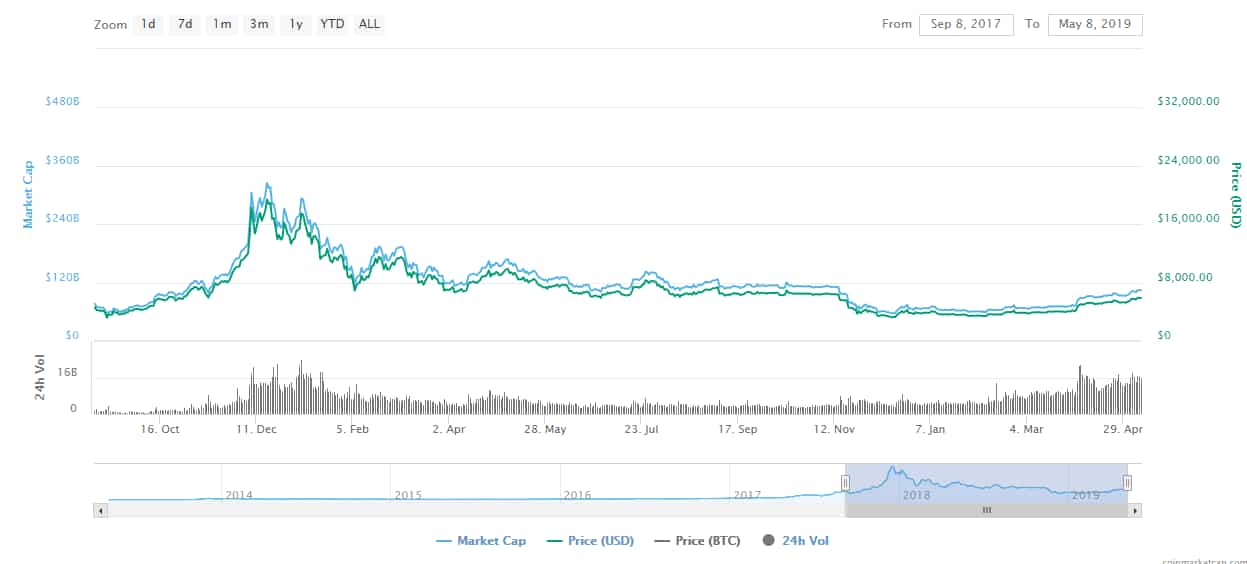The height and width of the screenshot is (564, 1247).
Task: Click the 29. Apr x-axis label
Action: click(1122, 429)
